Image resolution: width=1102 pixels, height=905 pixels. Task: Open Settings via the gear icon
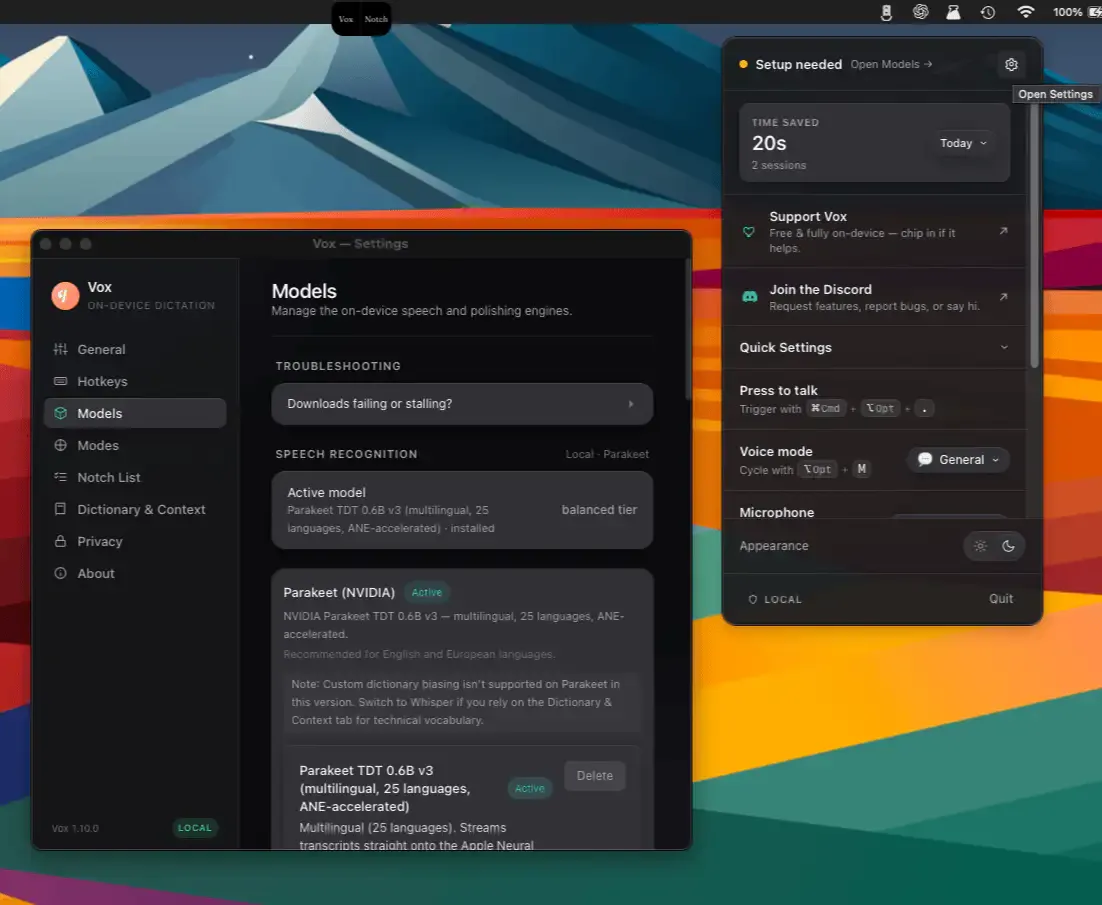[1011, 65]
